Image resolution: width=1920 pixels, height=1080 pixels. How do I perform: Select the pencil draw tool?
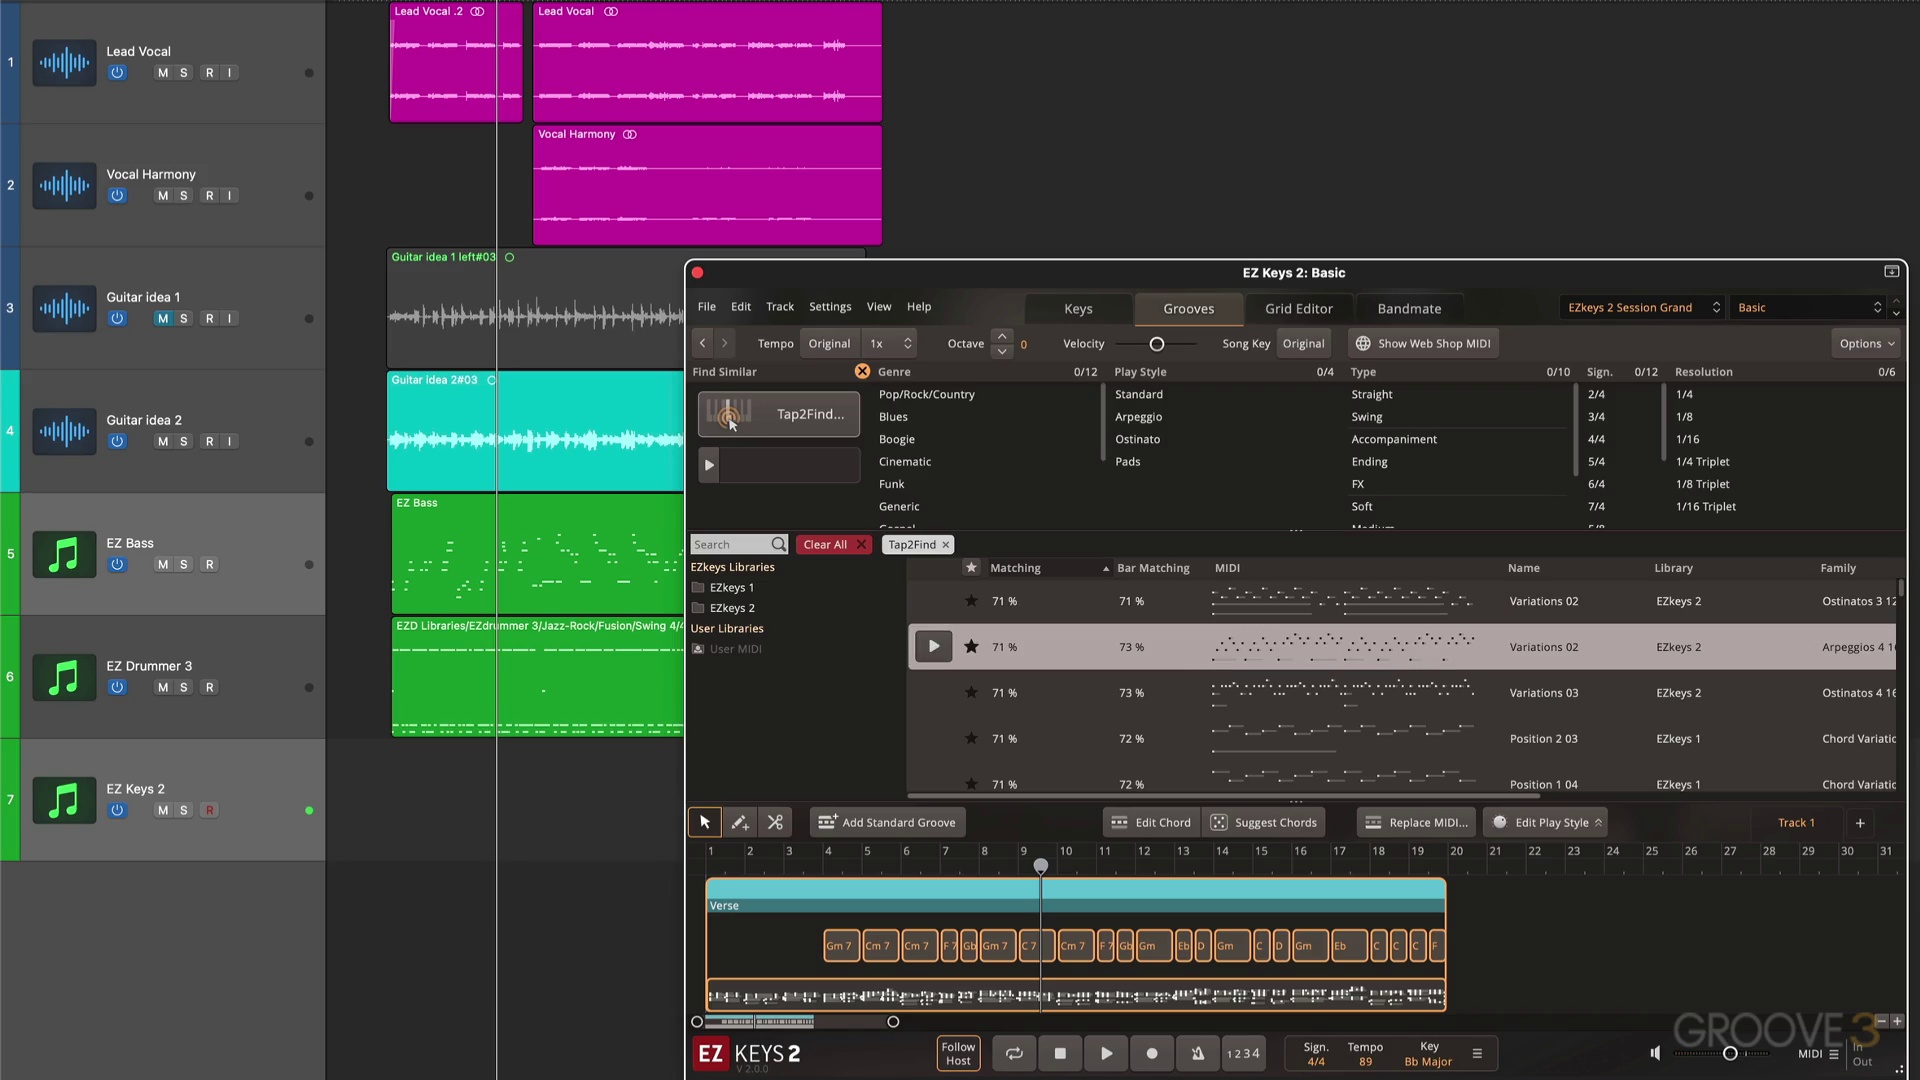[740, 822]
